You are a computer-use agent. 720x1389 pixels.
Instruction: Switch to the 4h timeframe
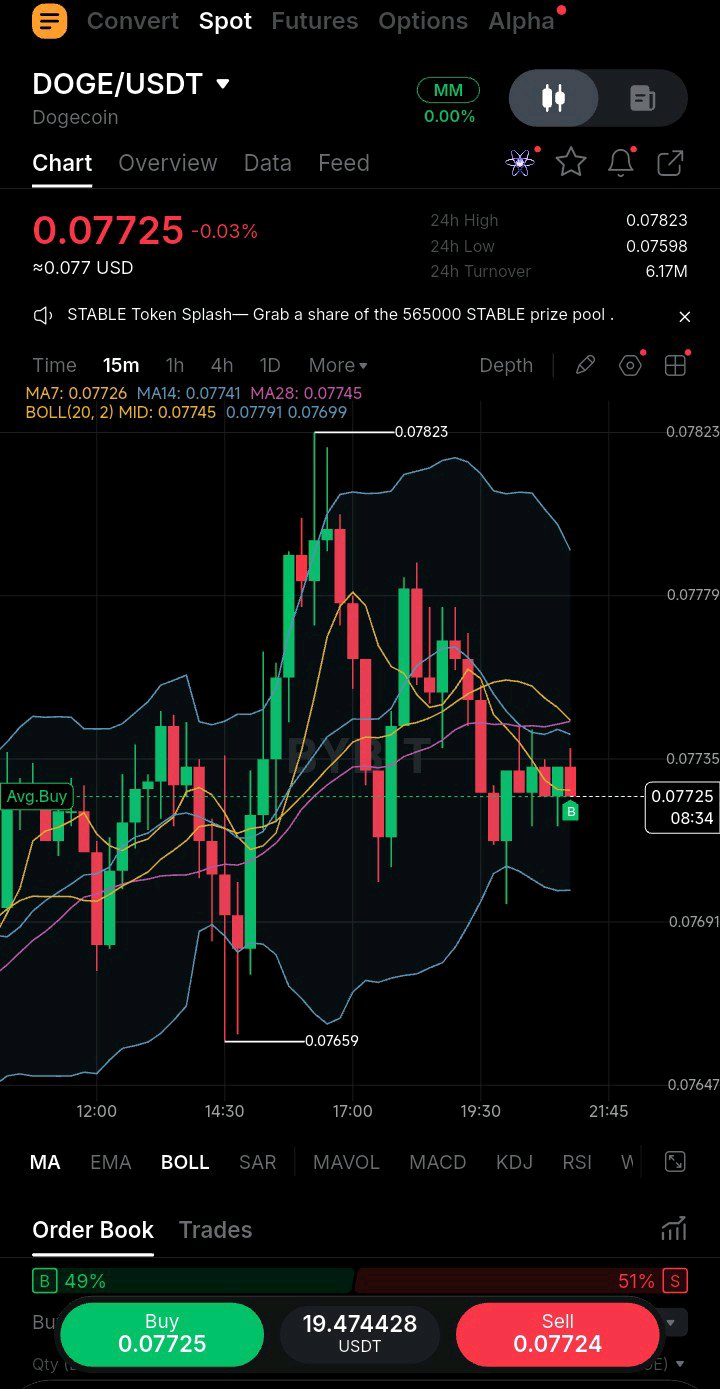(x=222, y=365)
